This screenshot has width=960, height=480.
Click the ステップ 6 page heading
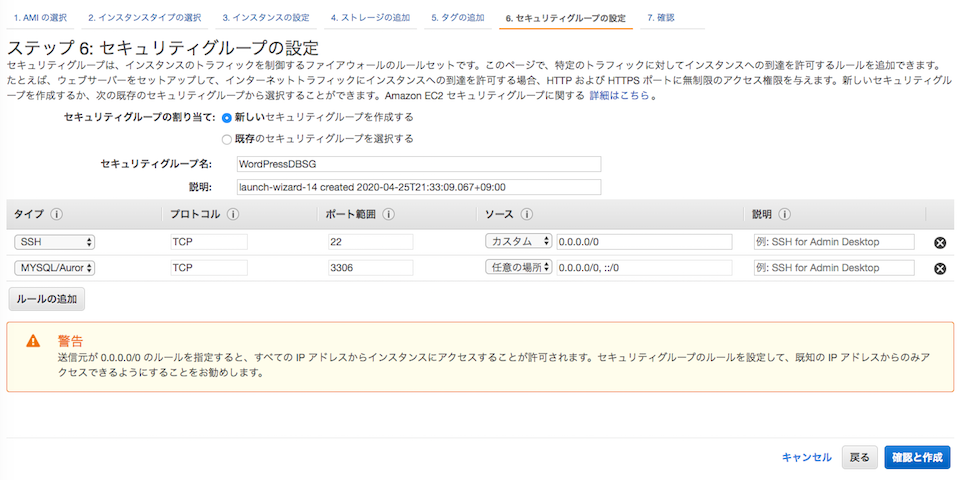163,48
